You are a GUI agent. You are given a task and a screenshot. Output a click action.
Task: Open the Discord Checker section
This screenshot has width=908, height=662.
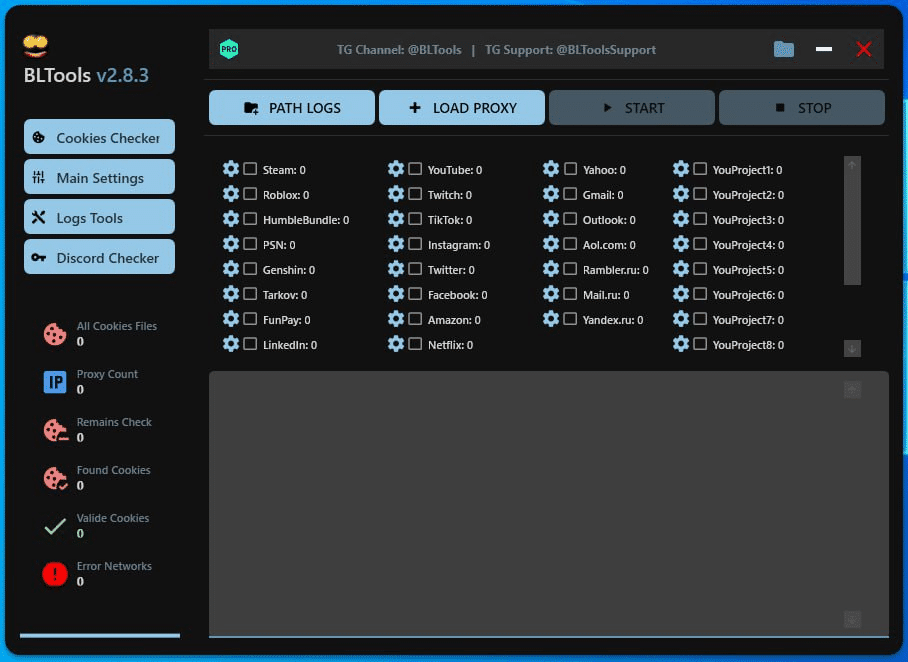point(99,257)
